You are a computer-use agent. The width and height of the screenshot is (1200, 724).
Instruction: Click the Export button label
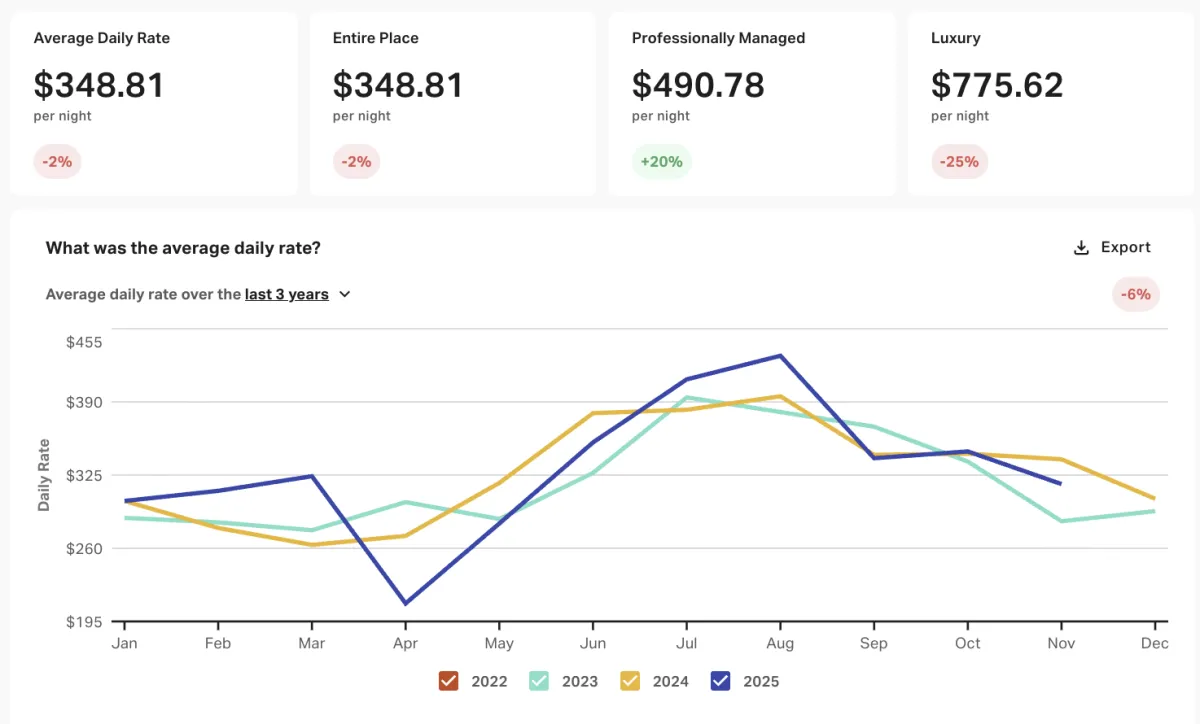click(1125, 247)
